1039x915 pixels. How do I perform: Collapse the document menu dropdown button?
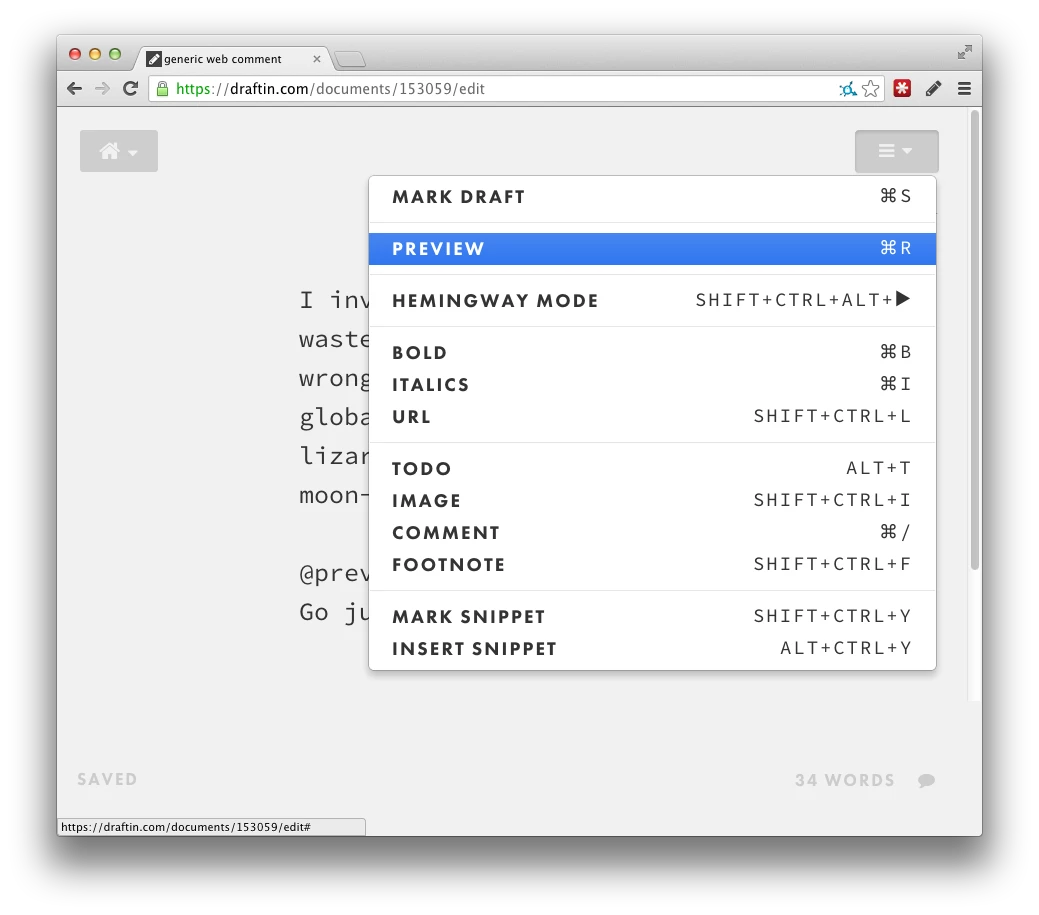click(x=897, y=151)
